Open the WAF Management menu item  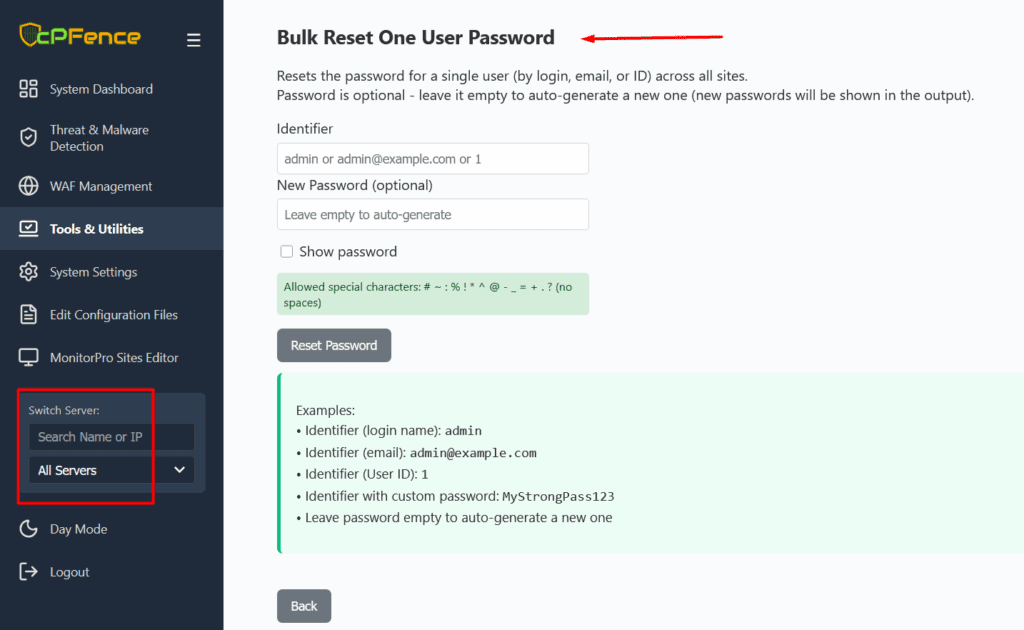tap(101, 186)
